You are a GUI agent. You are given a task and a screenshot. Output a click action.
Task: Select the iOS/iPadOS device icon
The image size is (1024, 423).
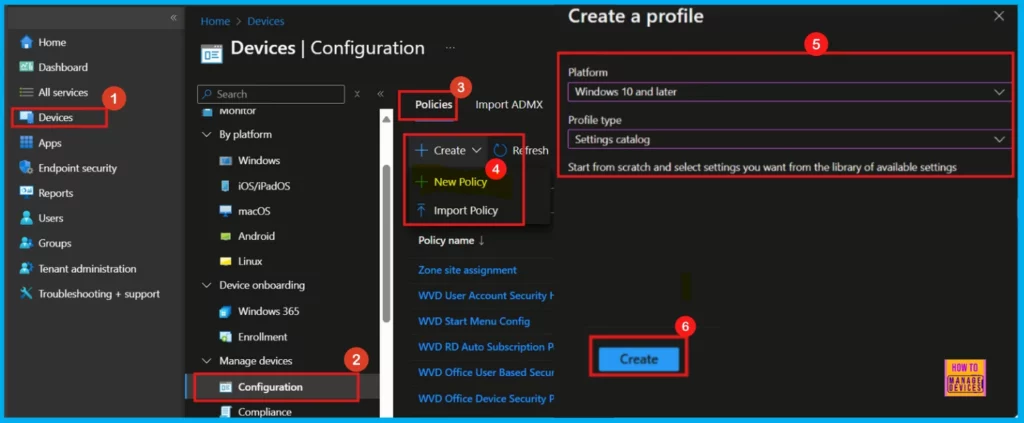click(x=225, y=186)
